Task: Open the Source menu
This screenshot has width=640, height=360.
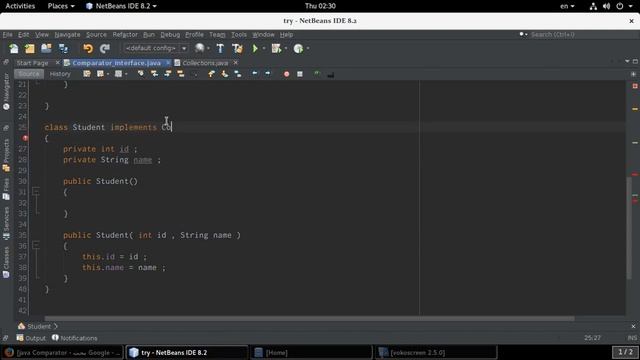Action: (96, 35)
